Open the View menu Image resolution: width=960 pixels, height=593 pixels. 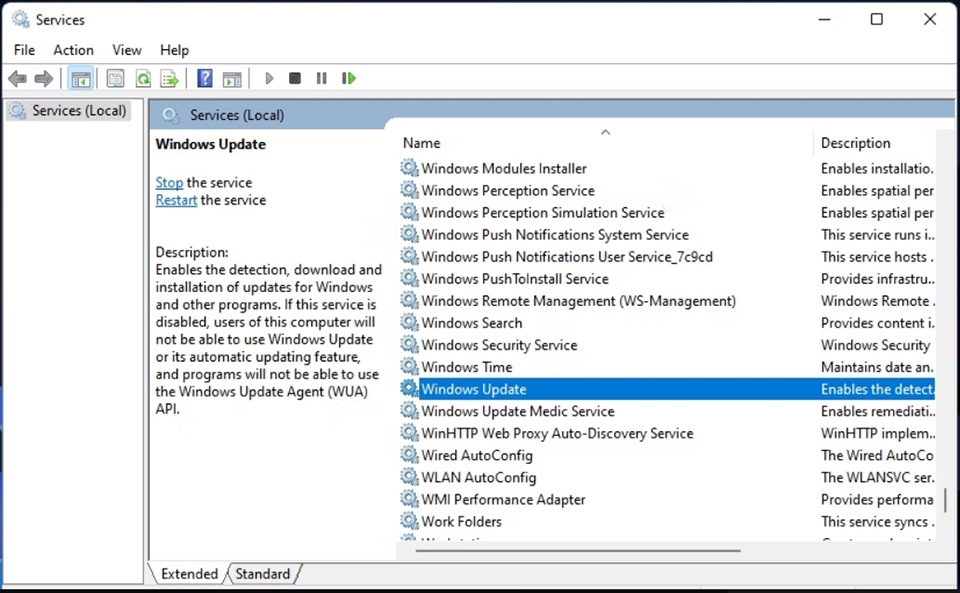(127, 50)
